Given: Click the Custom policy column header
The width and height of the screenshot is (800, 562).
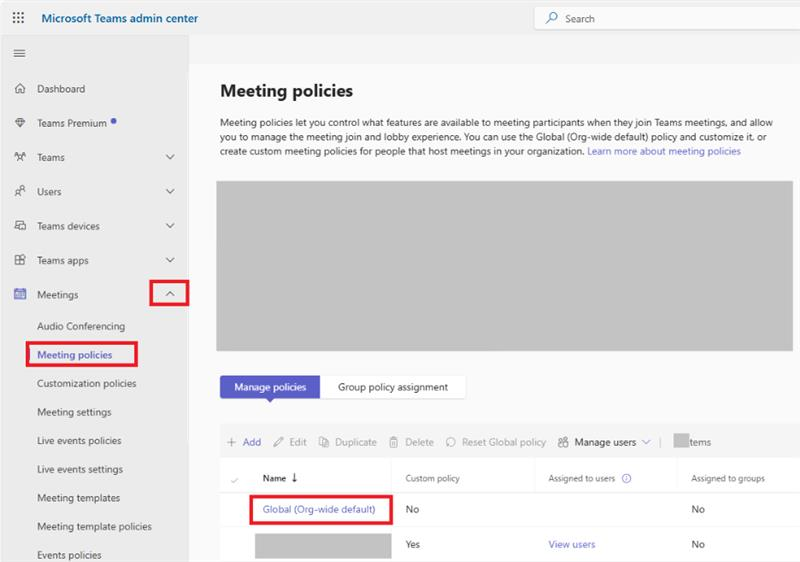Looking at the screenshot, I should [433, 478].
